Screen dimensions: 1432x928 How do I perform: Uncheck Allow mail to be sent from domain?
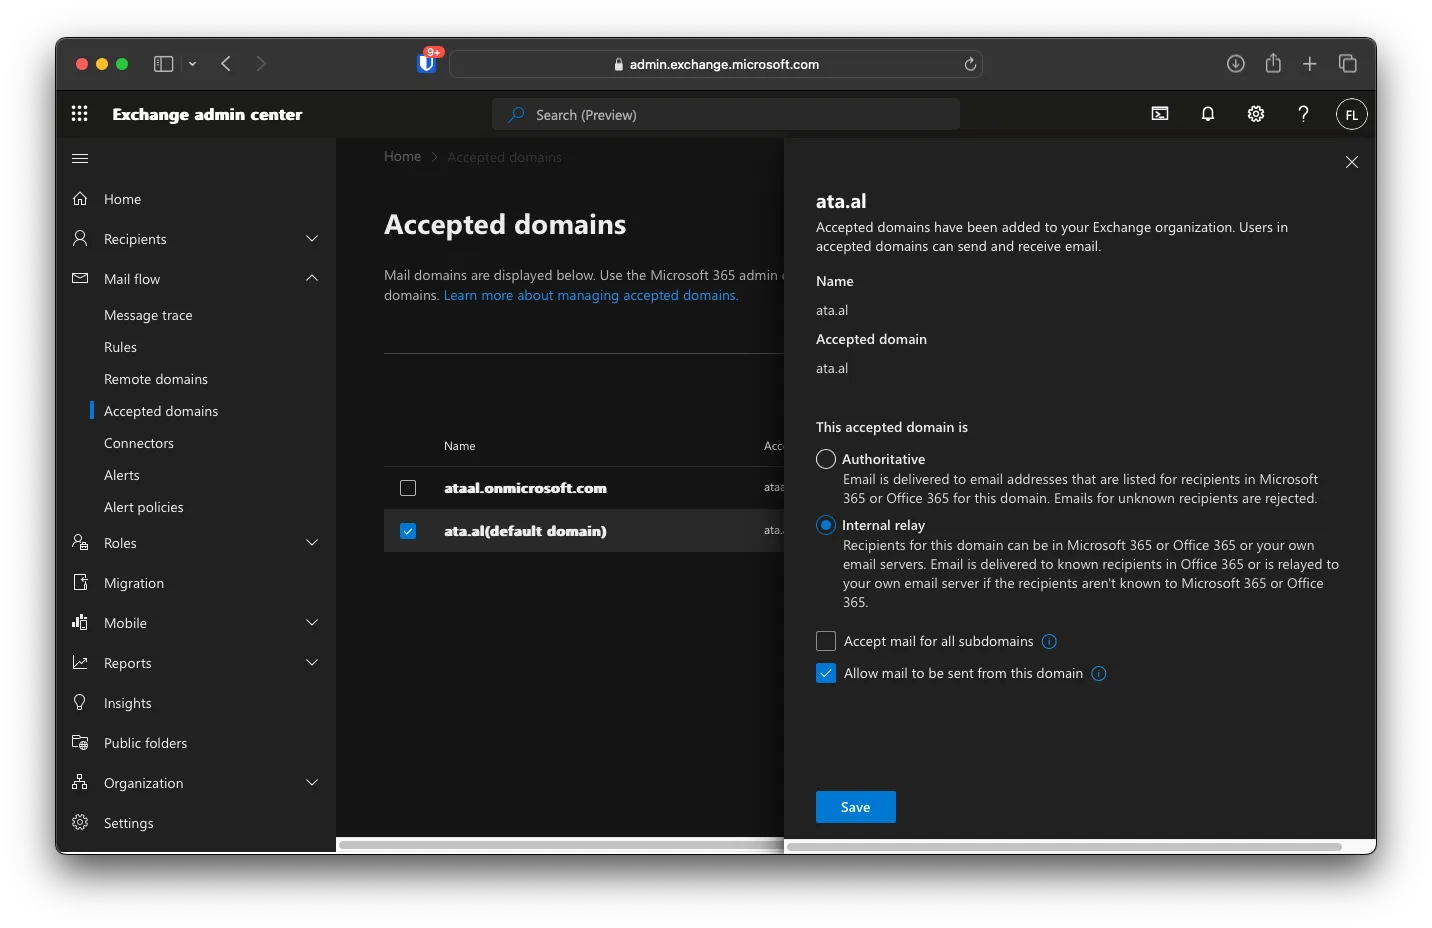click(x=826, y=673)
